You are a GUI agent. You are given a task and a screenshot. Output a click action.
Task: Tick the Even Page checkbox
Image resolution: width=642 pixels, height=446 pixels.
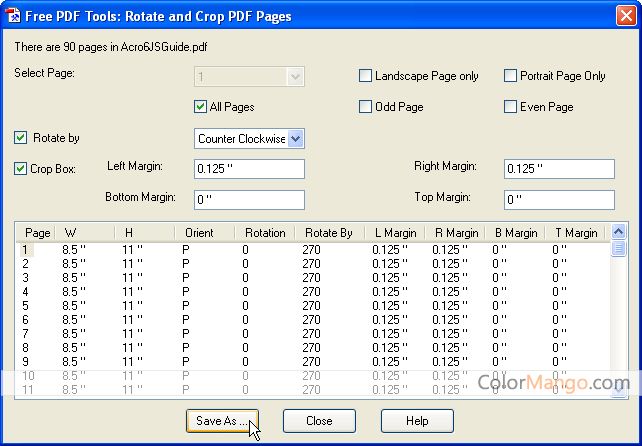point(511,107)
